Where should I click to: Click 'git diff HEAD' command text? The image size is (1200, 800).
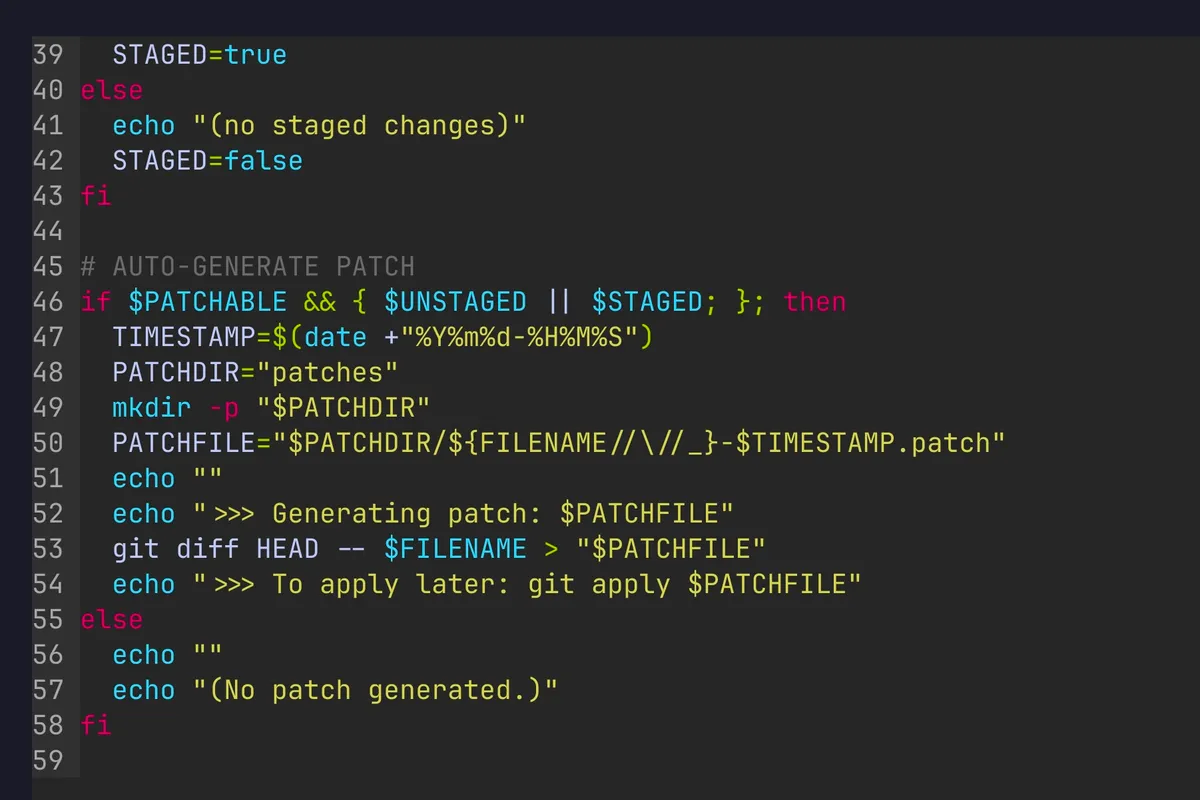215,549
